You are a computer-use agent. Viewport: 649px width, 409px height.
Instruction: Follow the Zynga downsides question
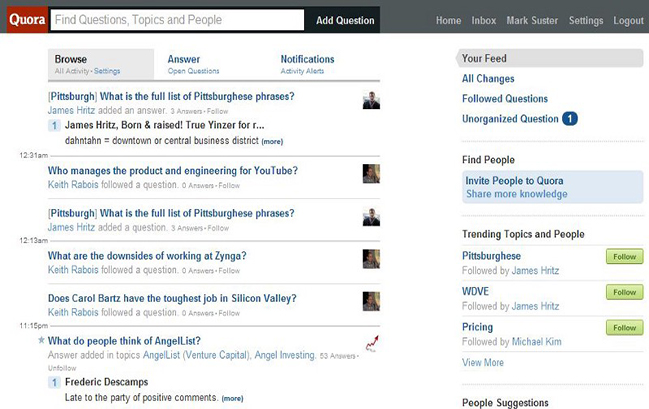tap(229, 271)
